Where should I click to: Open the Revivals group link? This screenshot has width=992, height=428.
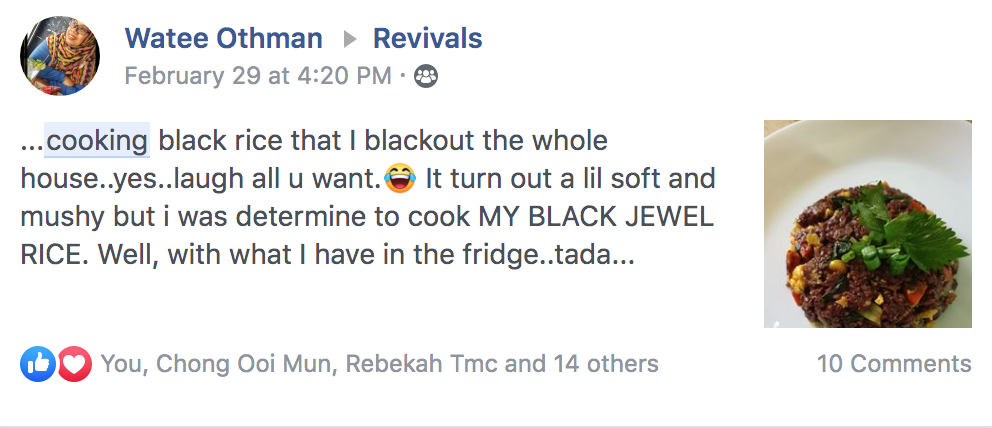click(427, 39)
